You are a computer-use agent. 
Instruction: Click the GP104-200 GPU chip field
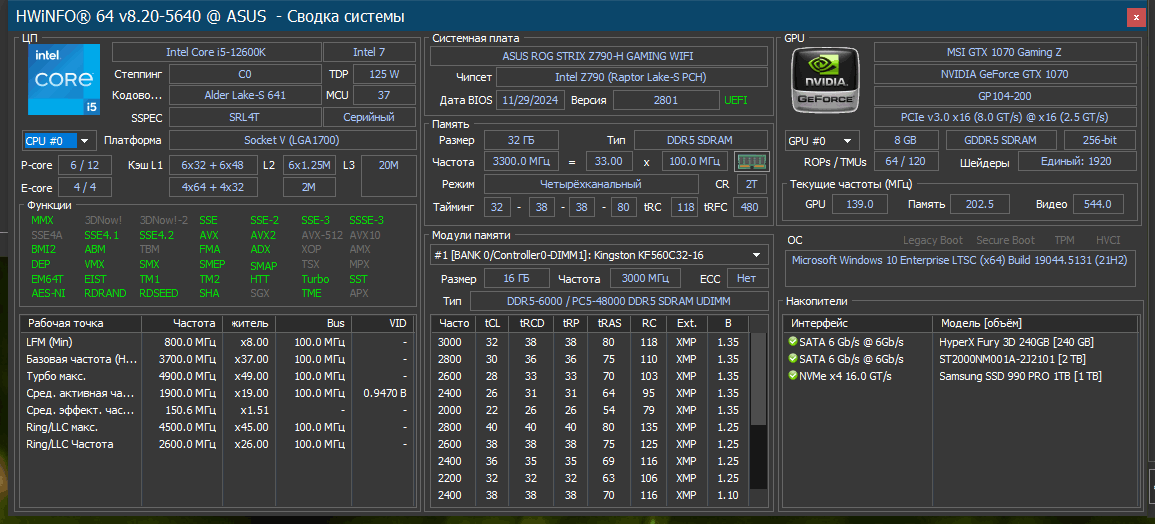[1004, 96]
